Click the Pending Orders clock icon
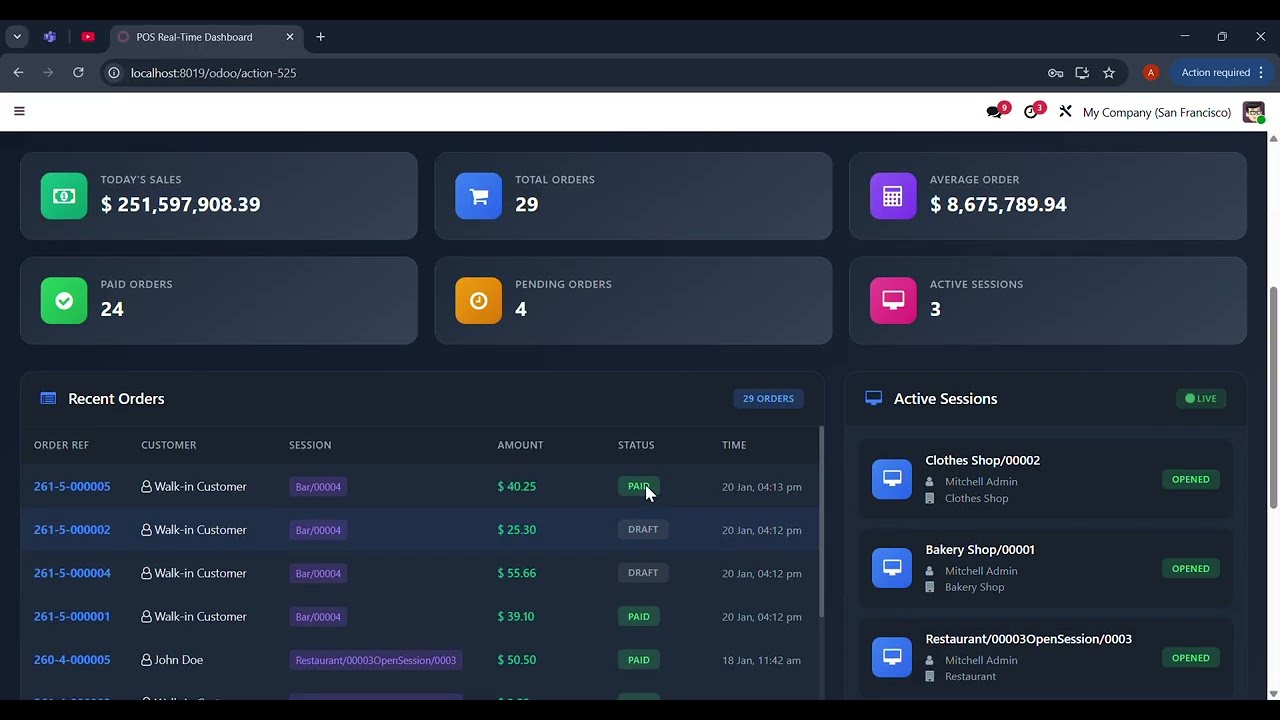 479,301
